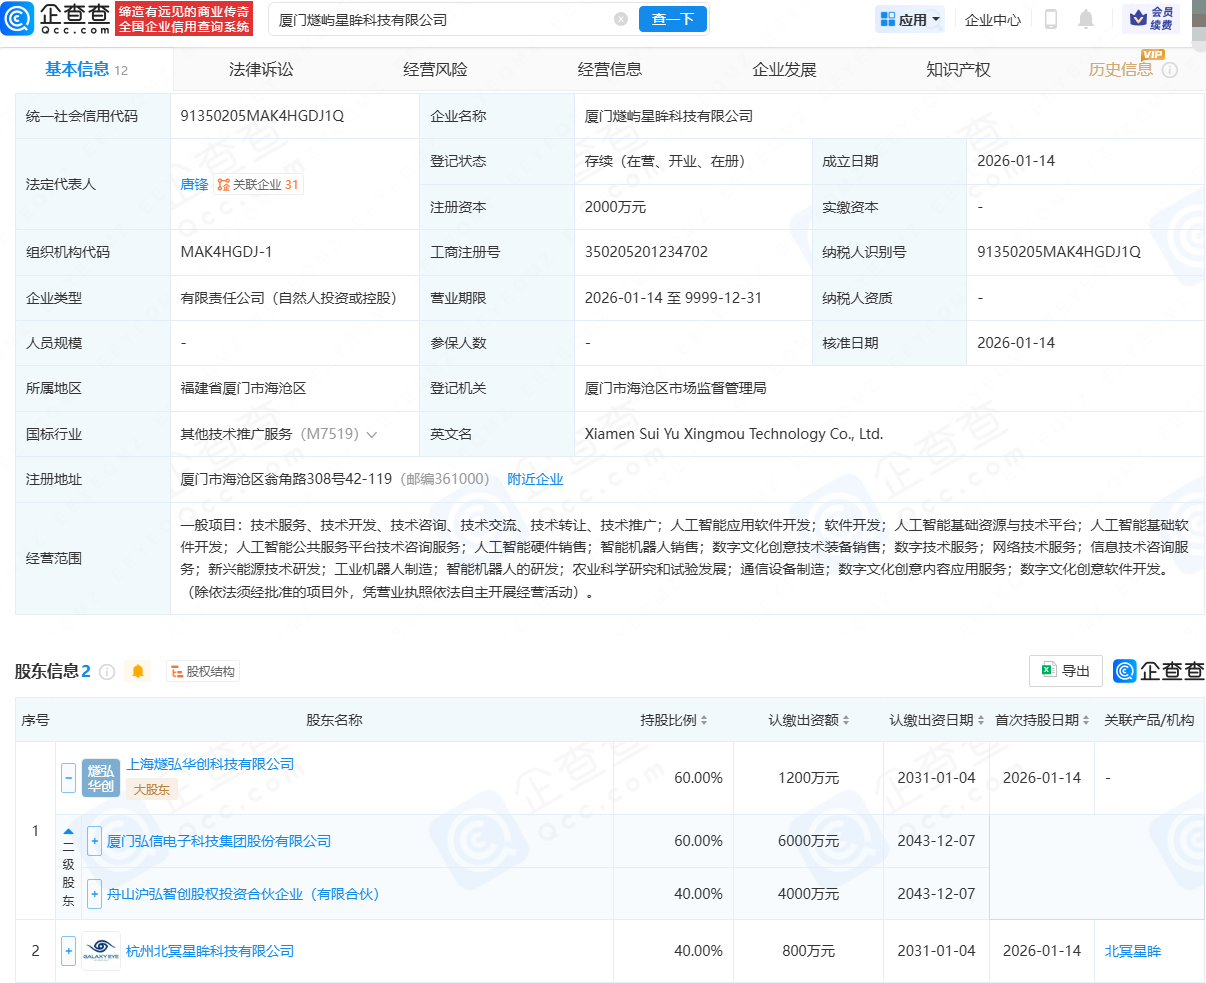
Task: Click info icon beside 股东信息 heading
Action: (107, 672)
